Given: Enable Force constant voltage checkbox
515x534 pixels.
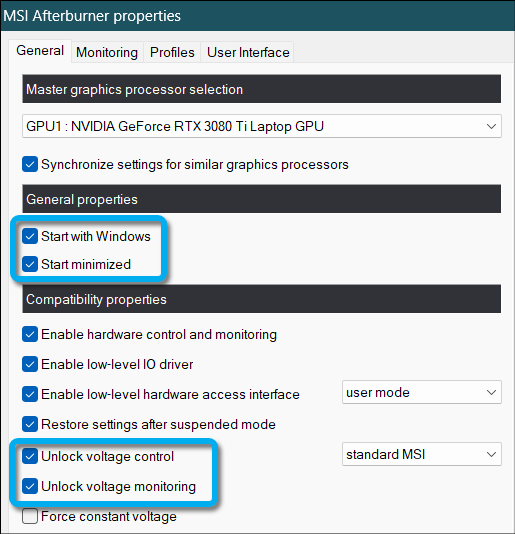Looking at the screenshot, I should [30, 516].
